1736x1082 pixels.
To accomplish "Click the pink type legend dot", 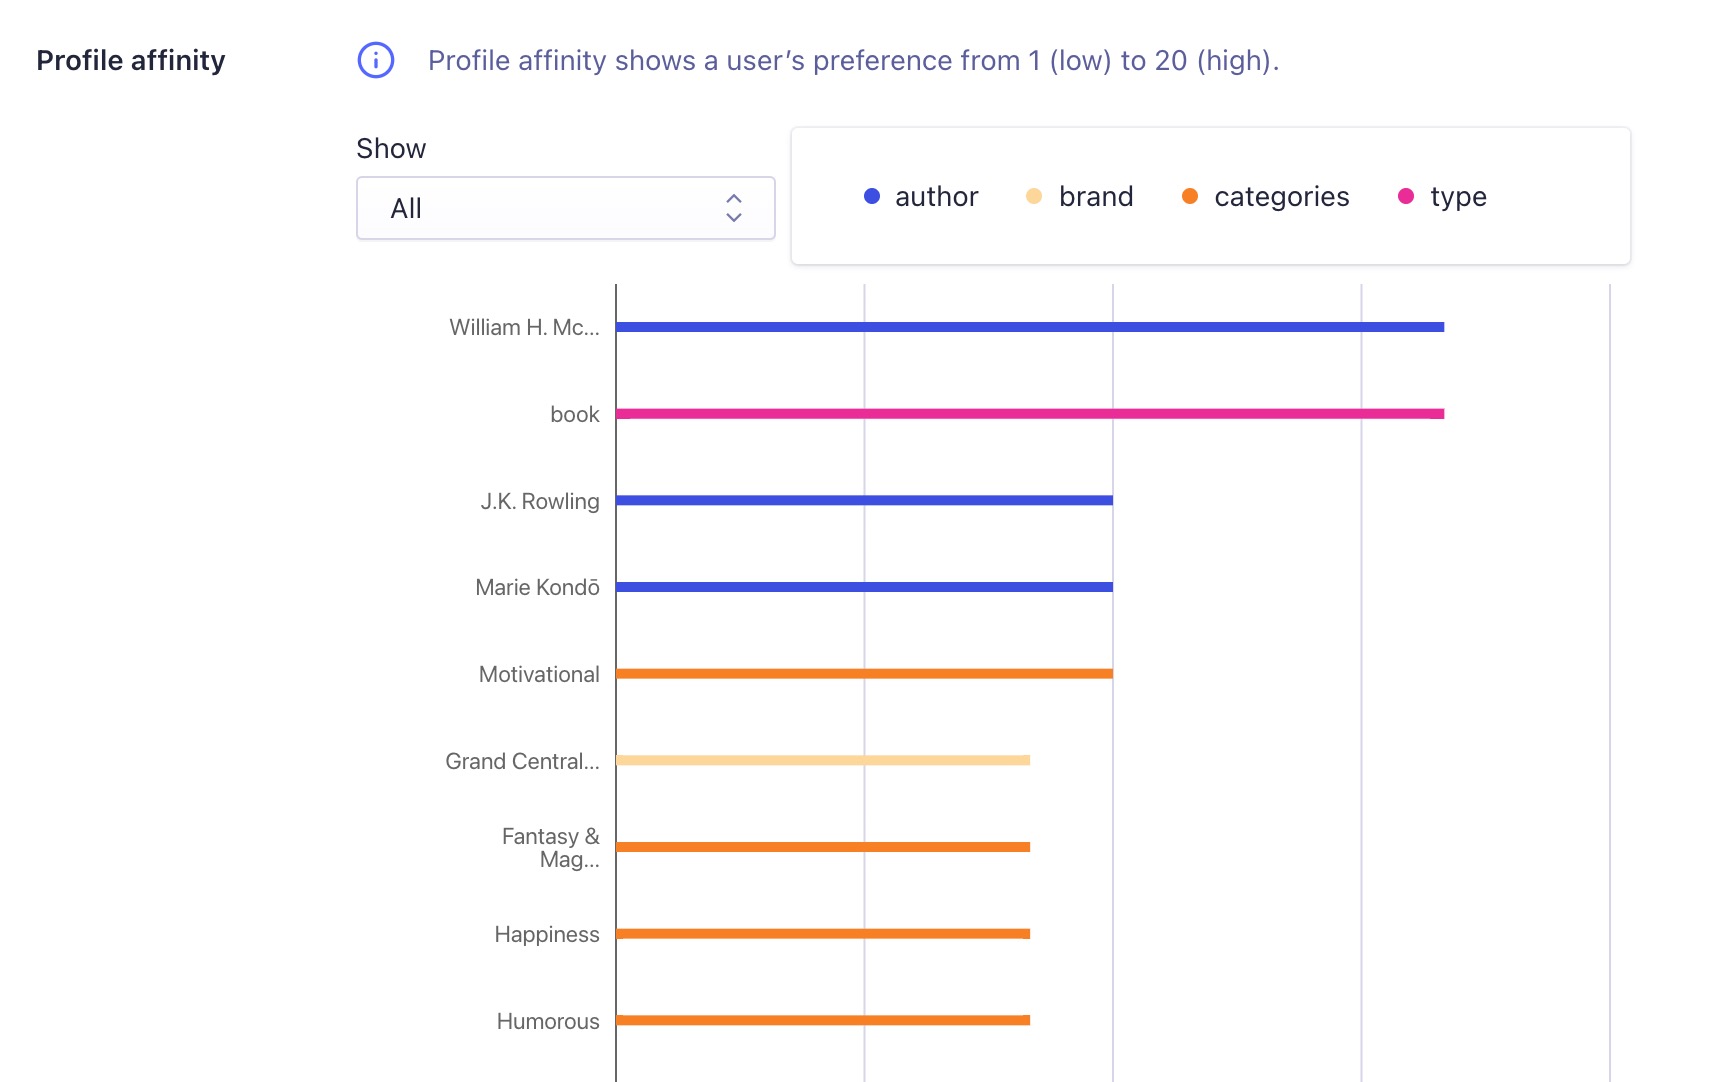I will 1406,196.
